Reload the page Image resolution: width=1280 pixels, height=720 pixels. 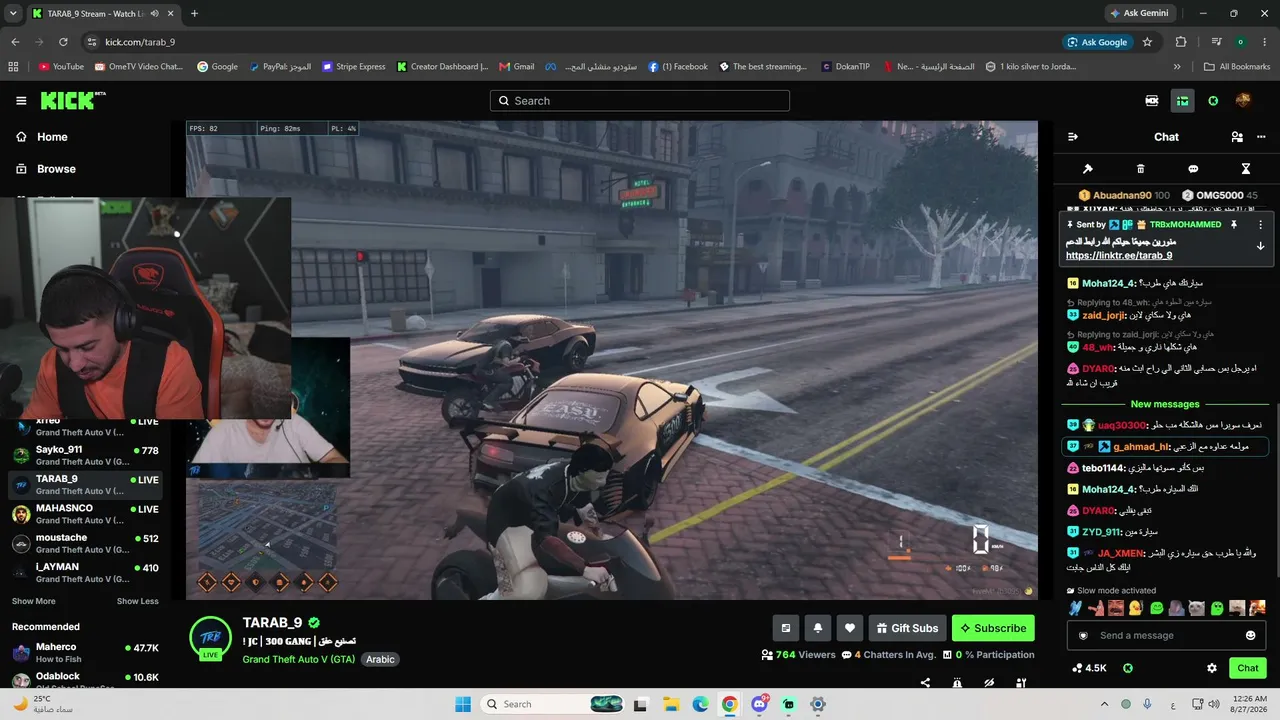click(x=63, y=42)
